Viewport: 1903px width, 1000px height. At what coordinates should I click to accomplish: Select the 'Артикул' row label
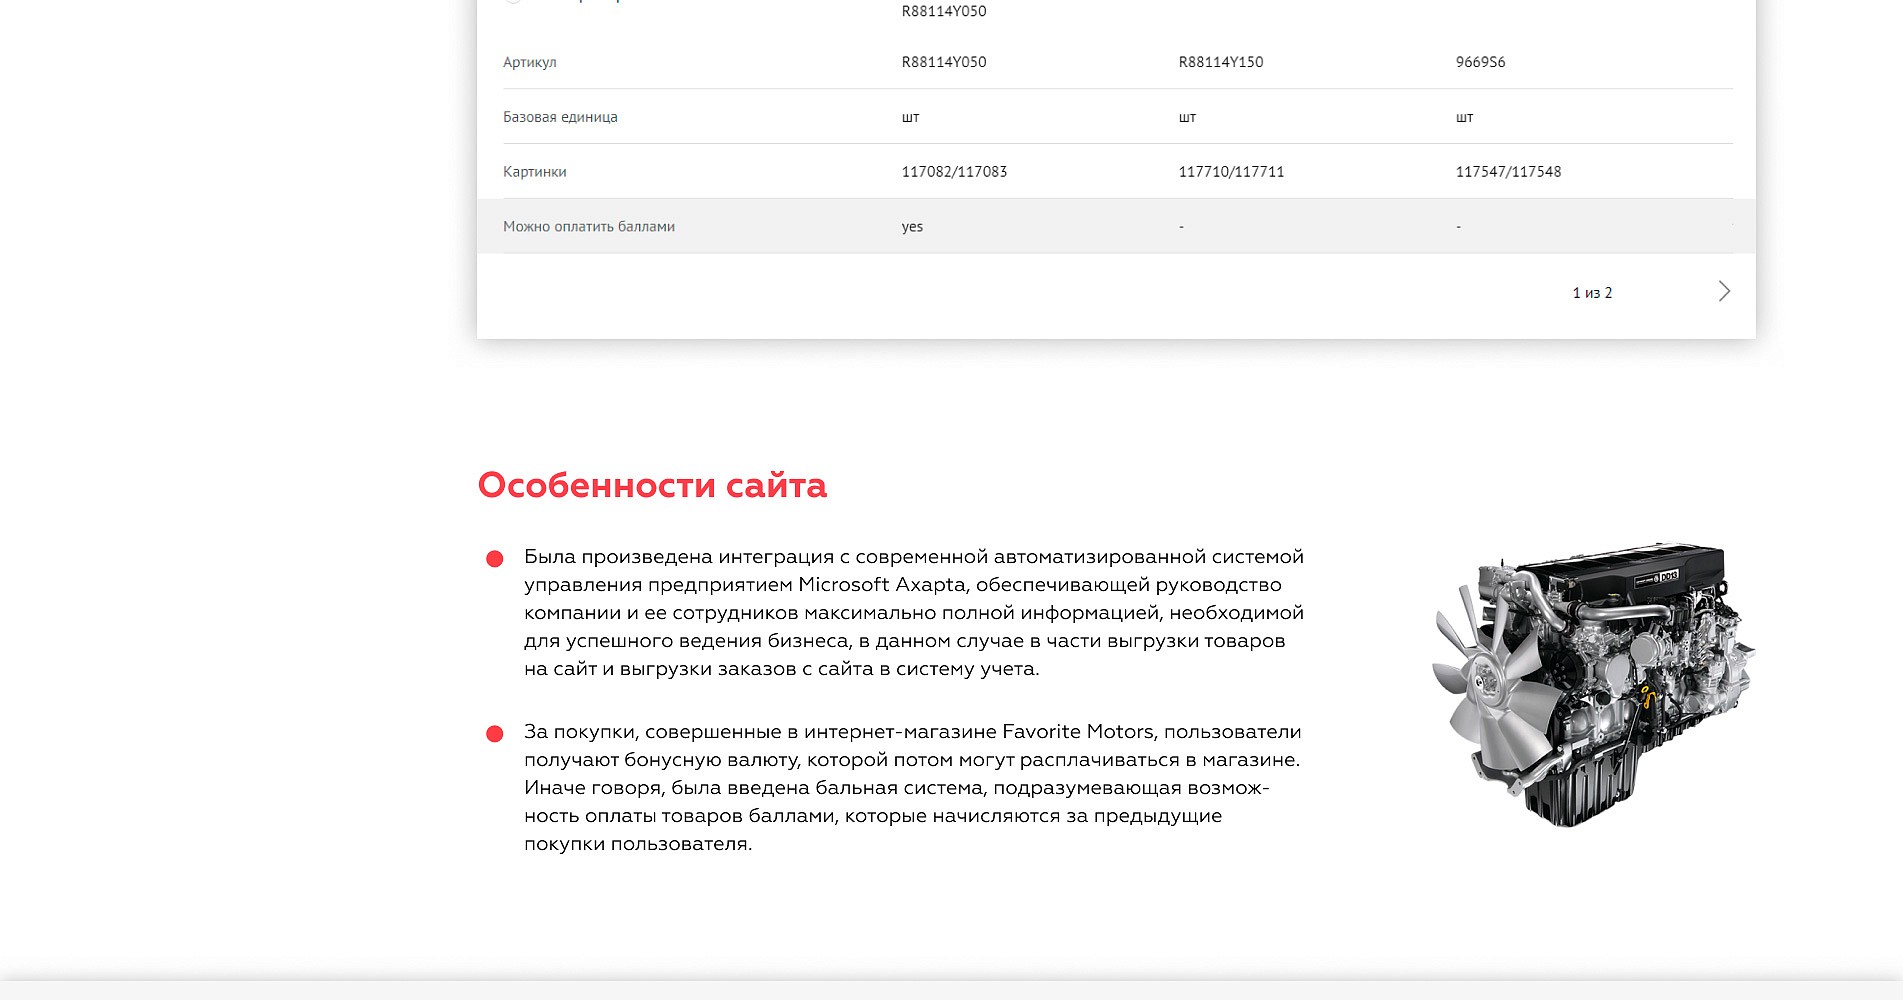[x=530, y=62]
